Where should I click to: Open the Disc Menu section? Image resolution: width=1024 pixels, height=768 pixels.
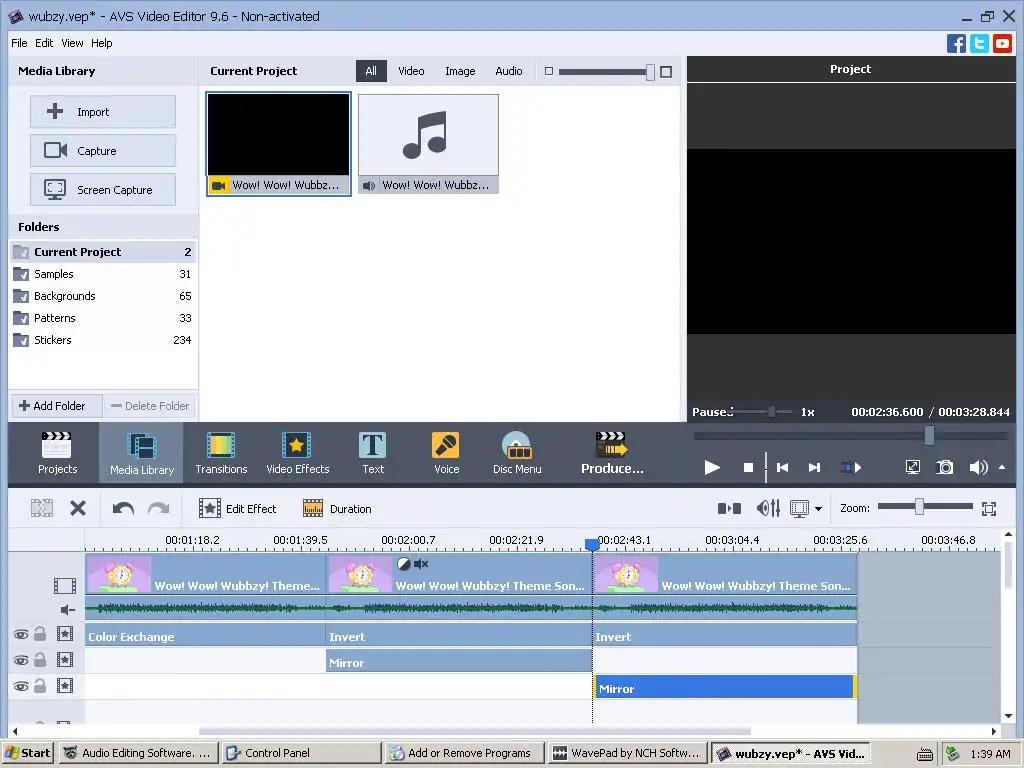517,453
